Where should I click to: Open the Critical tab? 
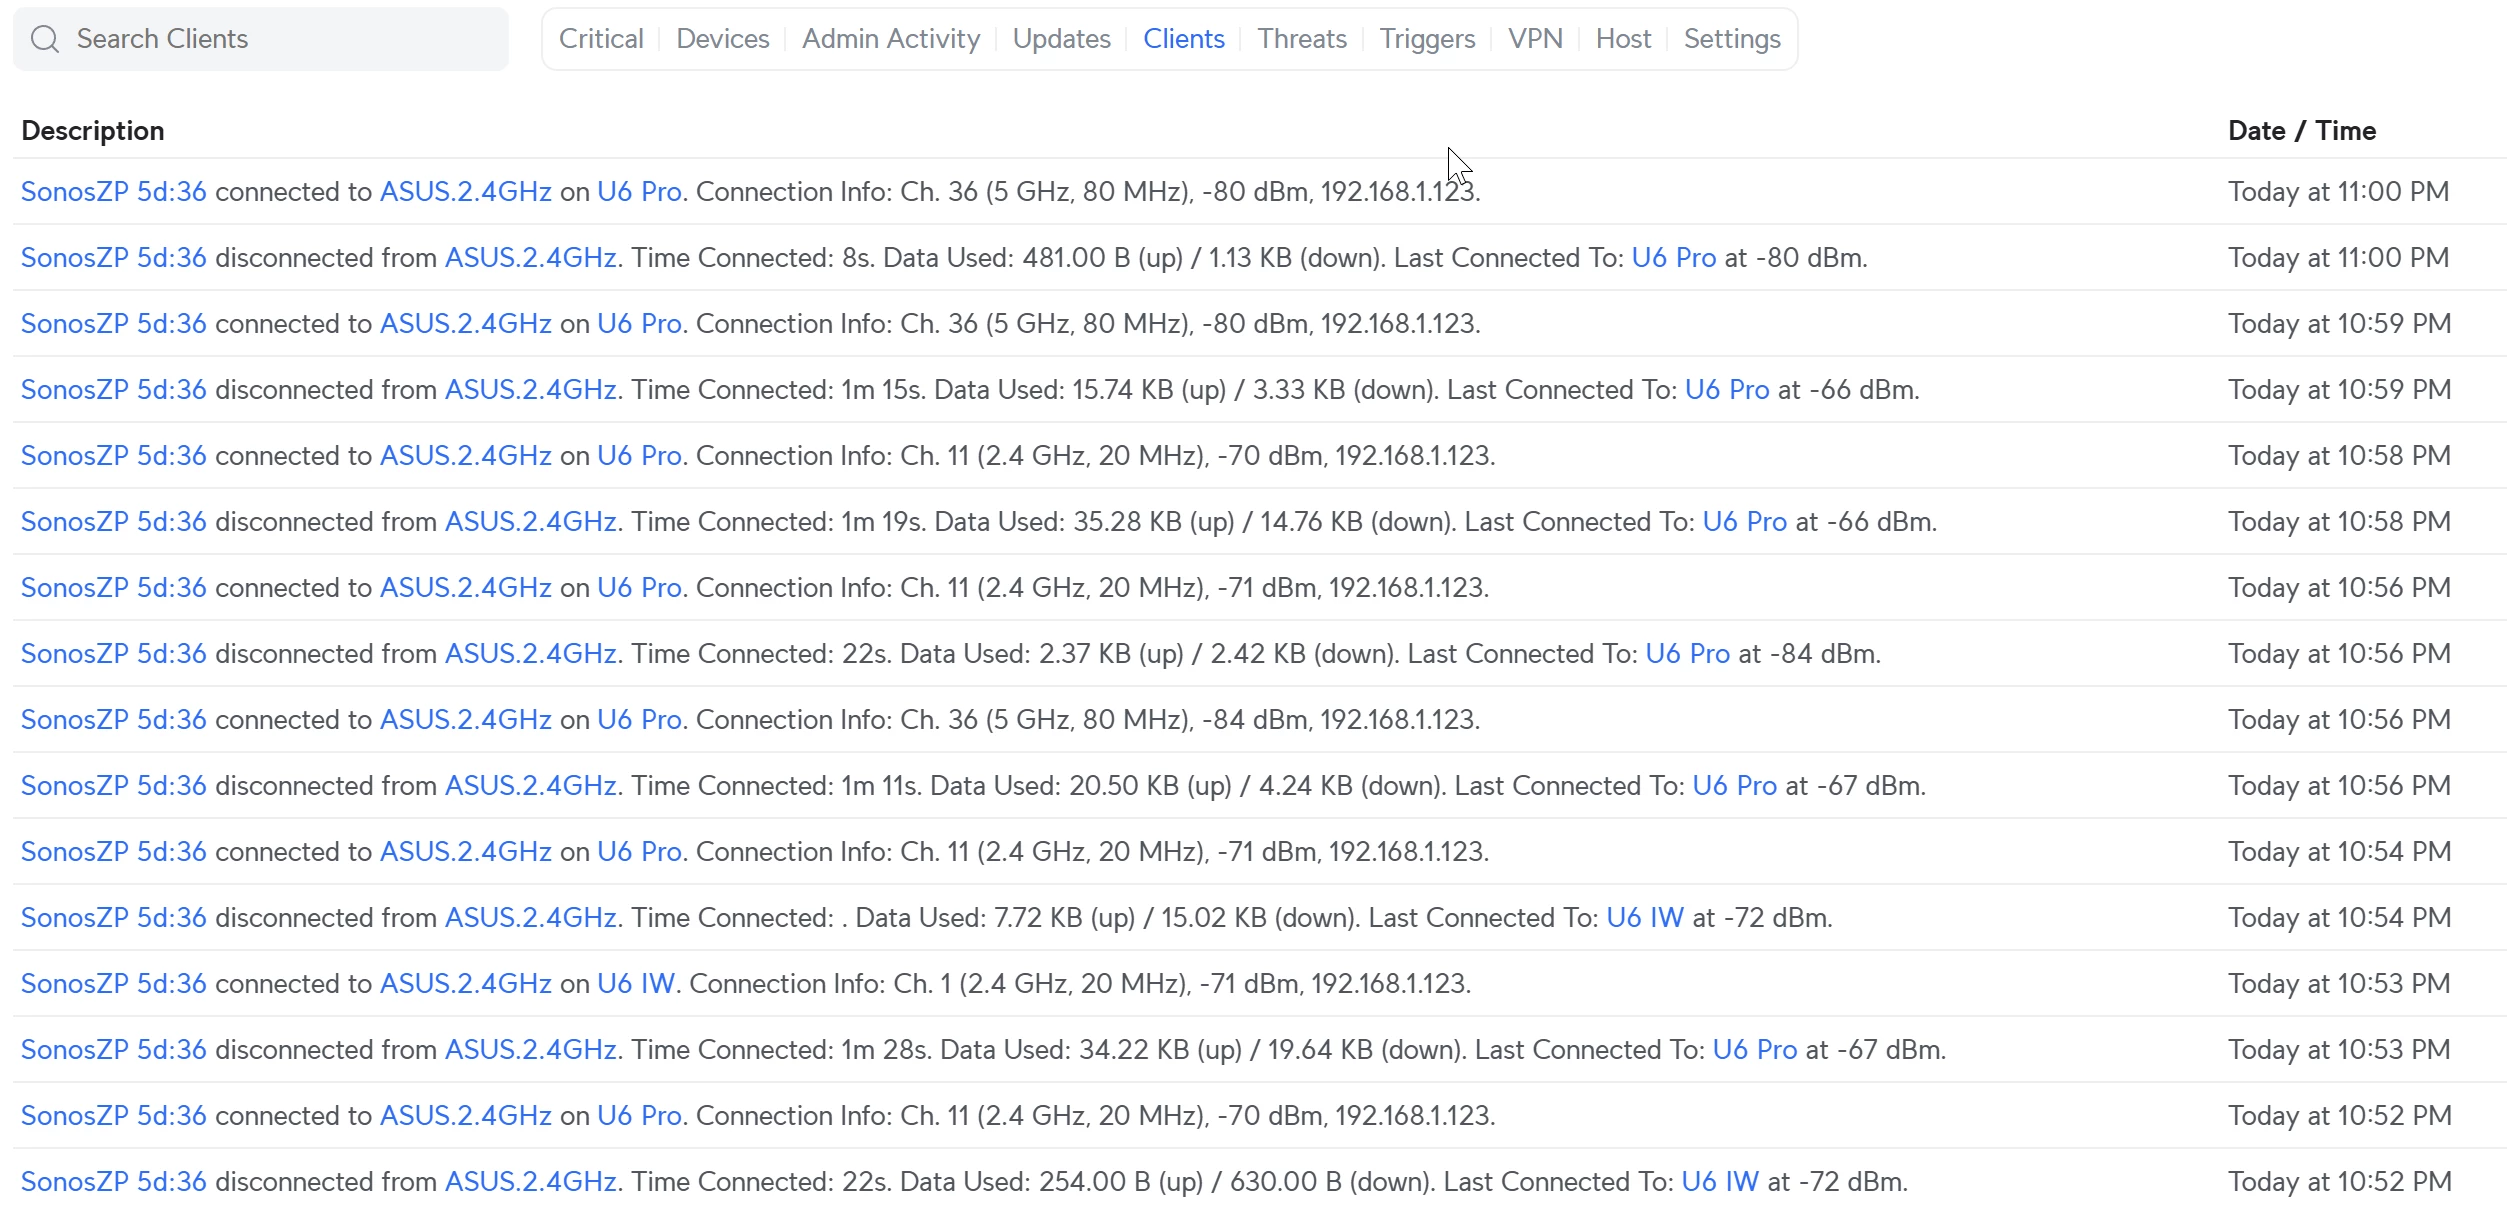click(x=601, y=39)
